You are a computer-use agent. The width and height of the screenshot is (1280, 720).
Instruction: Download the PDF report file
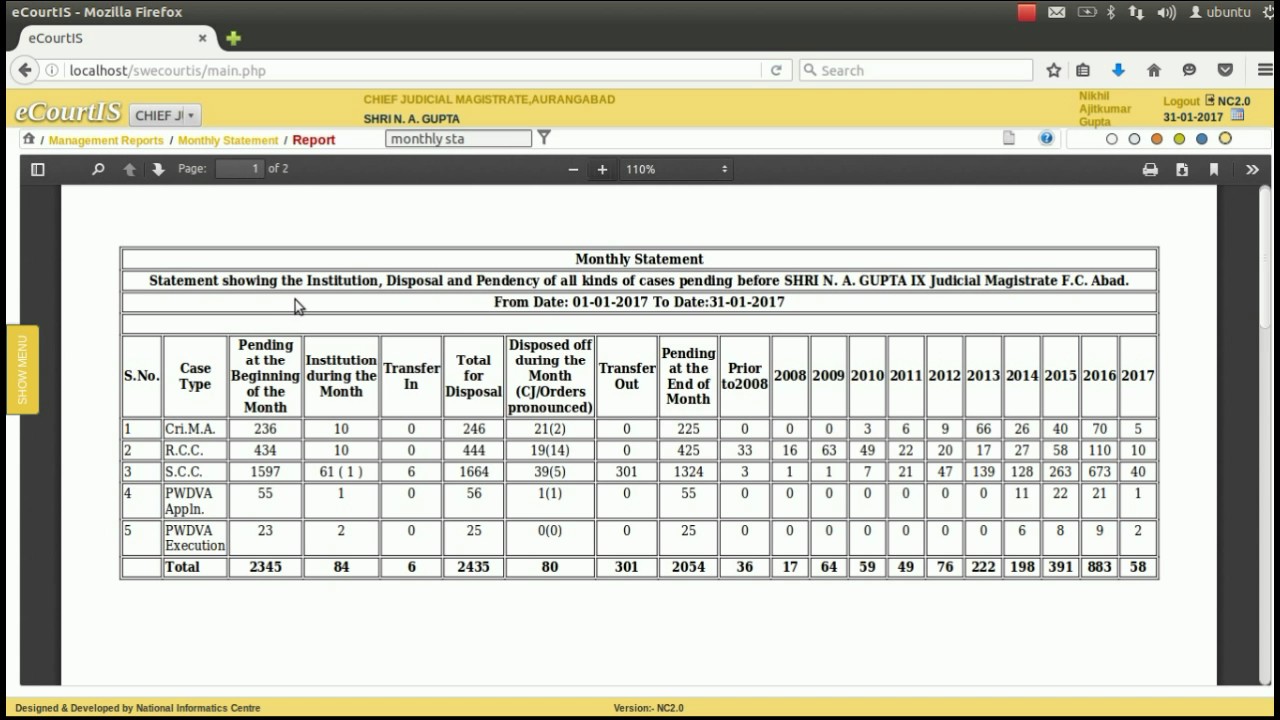click(x=1182, y=170)
